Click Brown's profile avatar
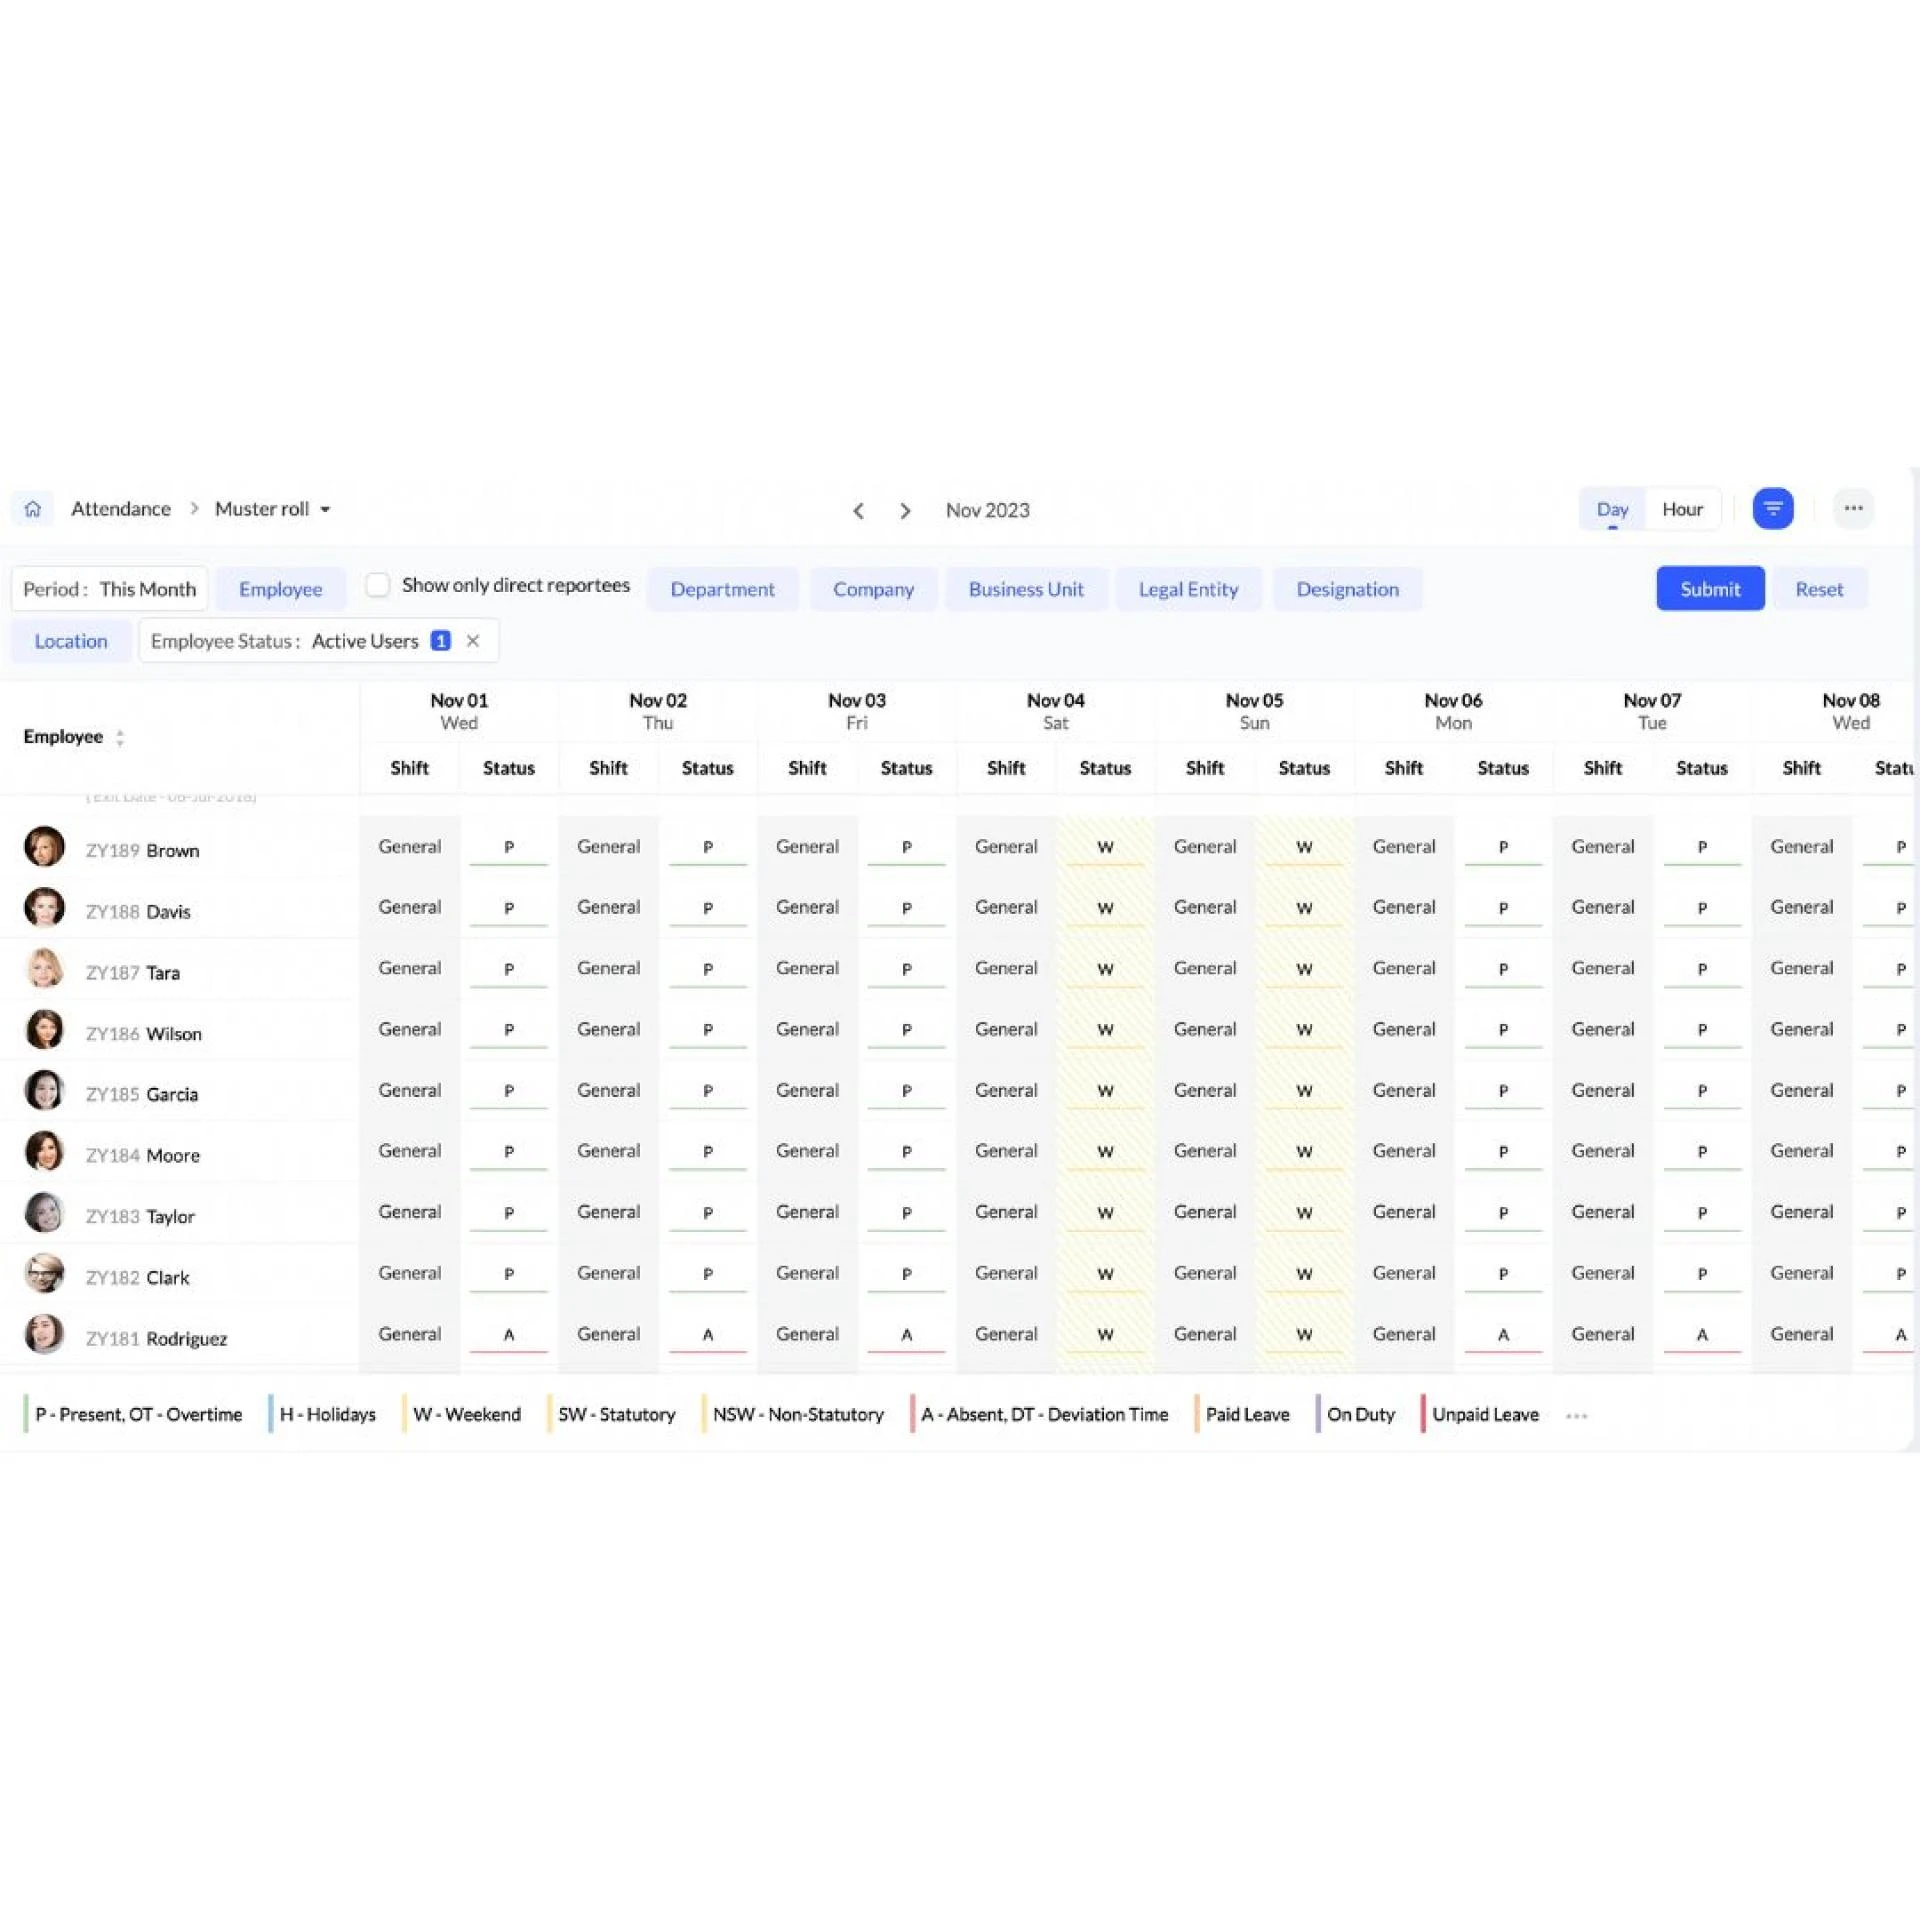This screenshot has height=1920, width=1920. click(x=44, y=847)
